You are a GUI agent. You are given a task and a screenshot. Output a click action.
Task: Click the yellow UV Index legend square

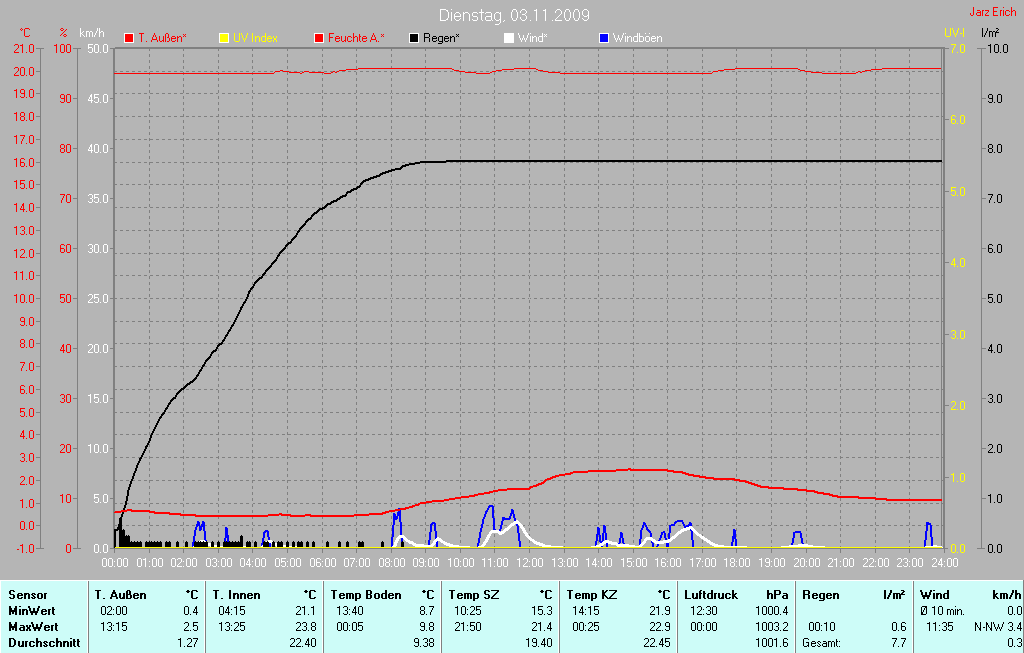click(224, 38)
